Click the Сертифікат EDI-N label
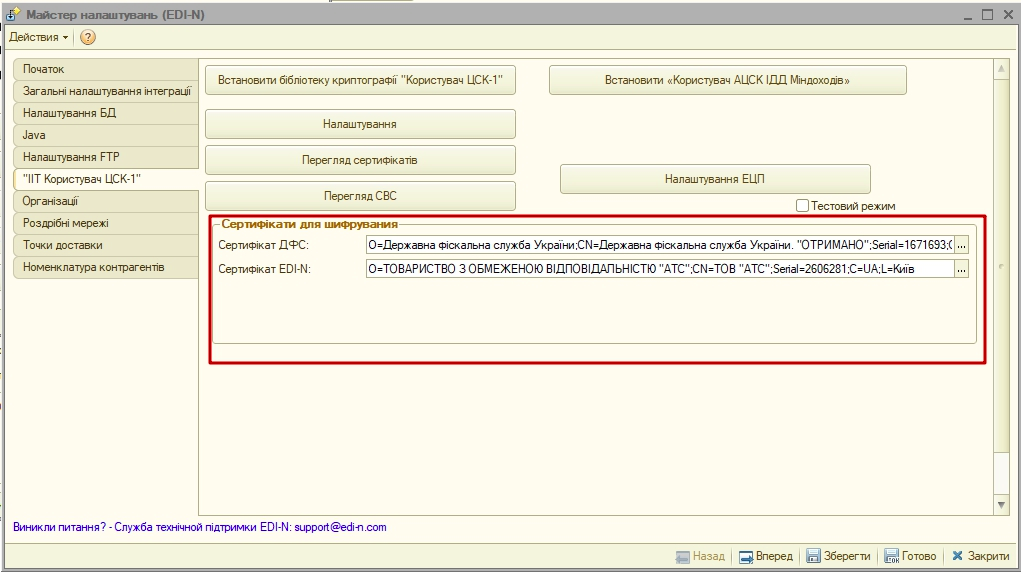Viewport: 1021px width, 572px height. (264, 269)
